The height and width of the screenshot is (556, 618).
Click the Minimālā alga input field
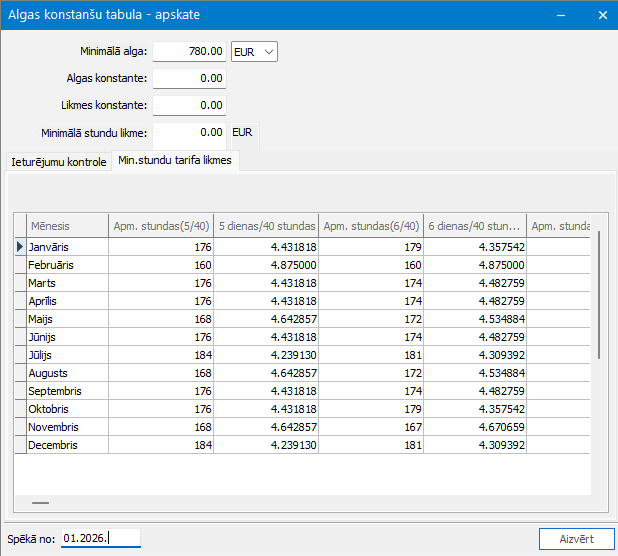pyautogui.click(x=189, y=52)
